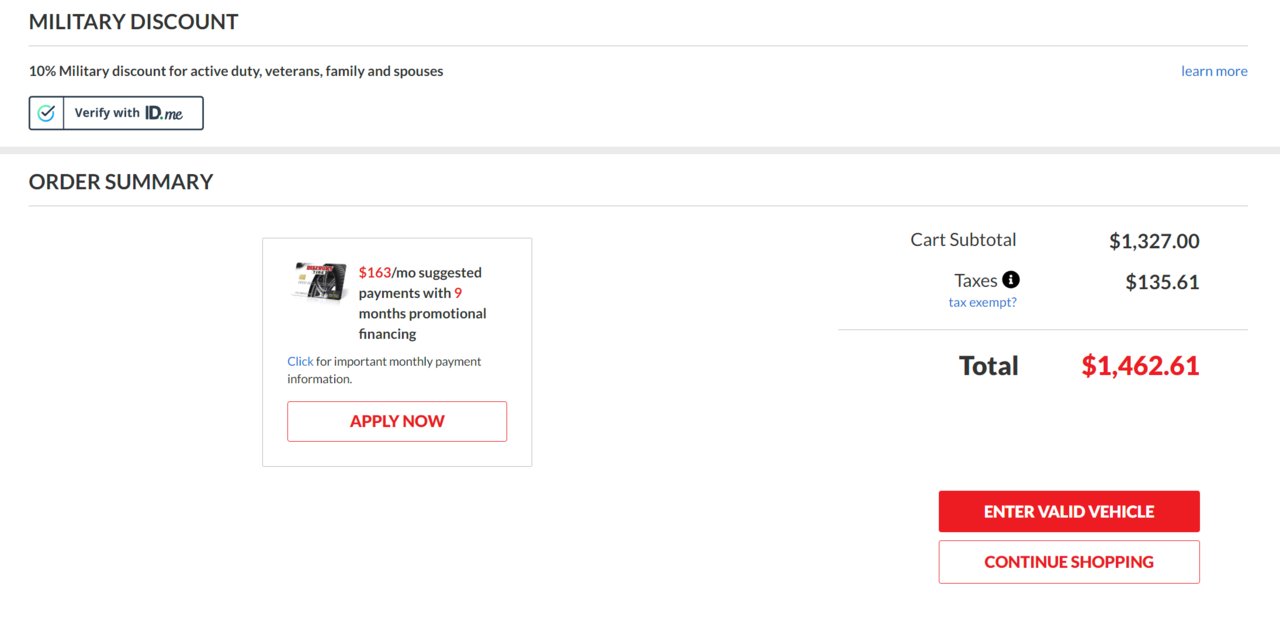The image size is (1280, 621).
Task: Click the Taxes label
Action: point(976,281)
